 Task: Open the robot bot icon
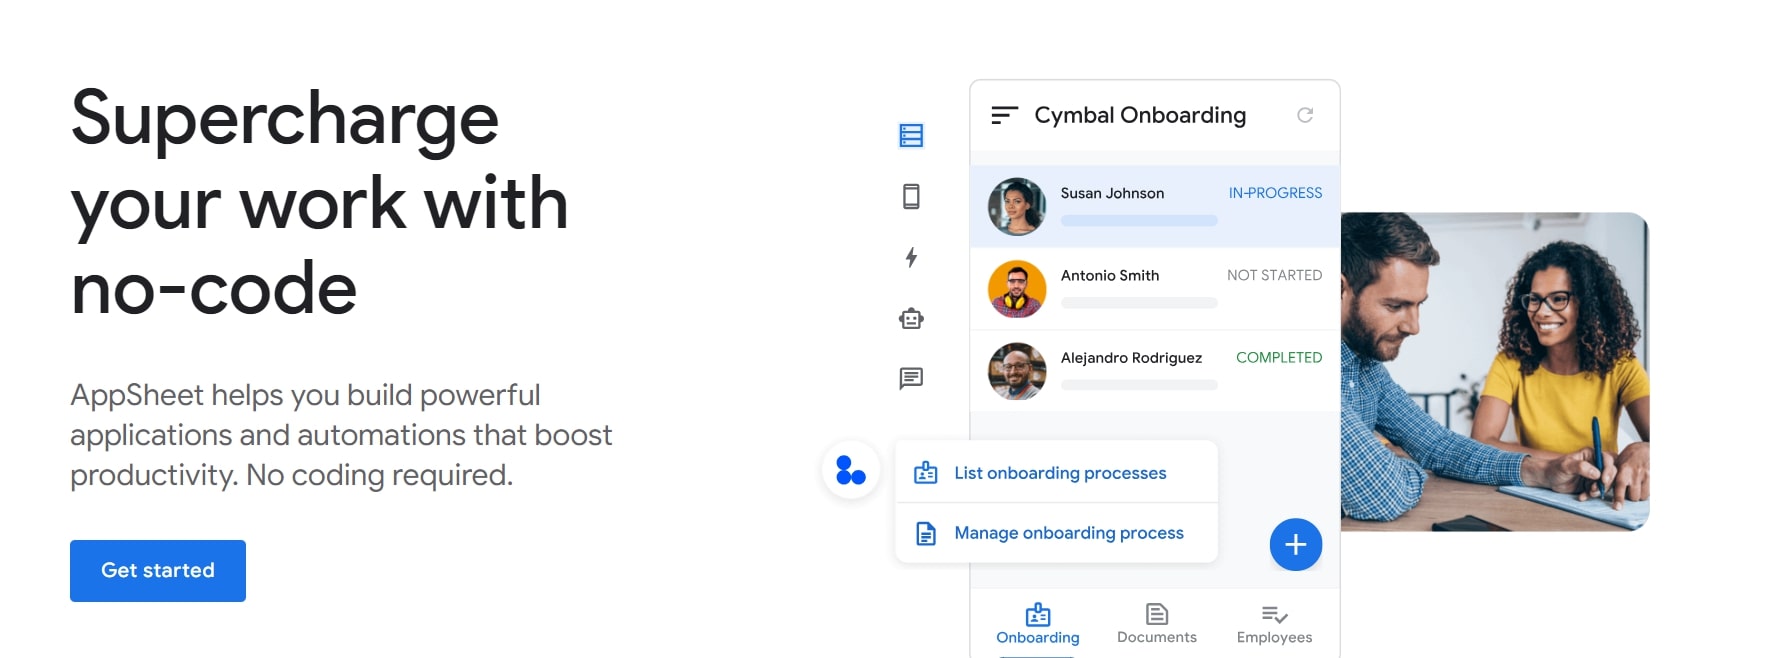910,319
